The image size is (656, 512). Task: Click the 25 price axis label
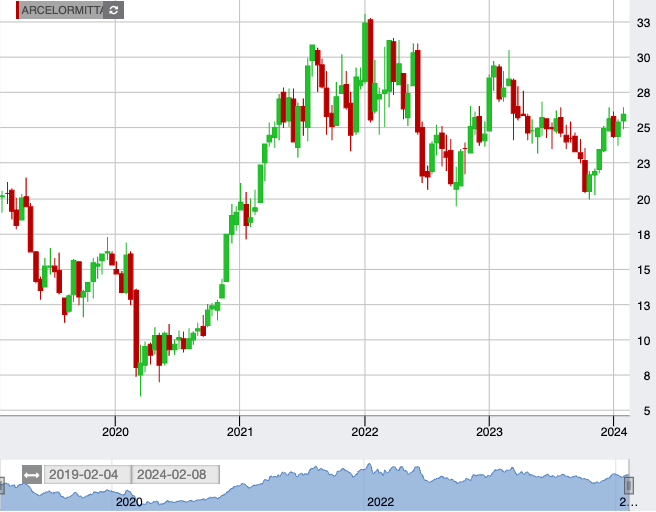tap(643, 128)
